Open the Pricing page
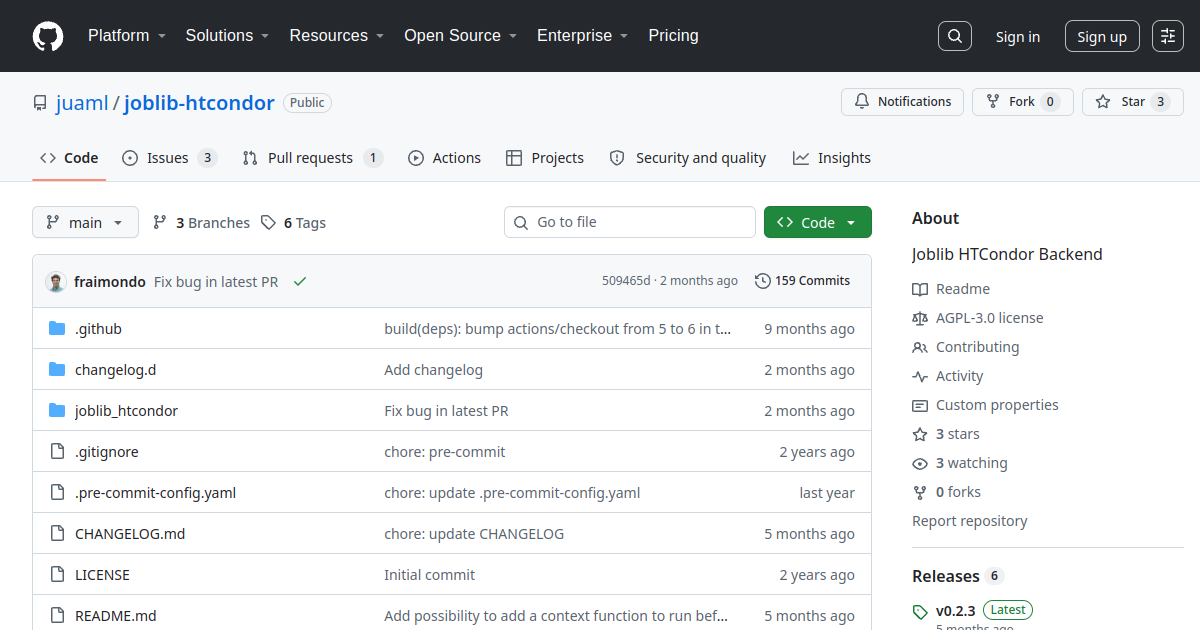The height and width of the screenshot is (630, 1200). click(673, 36)
